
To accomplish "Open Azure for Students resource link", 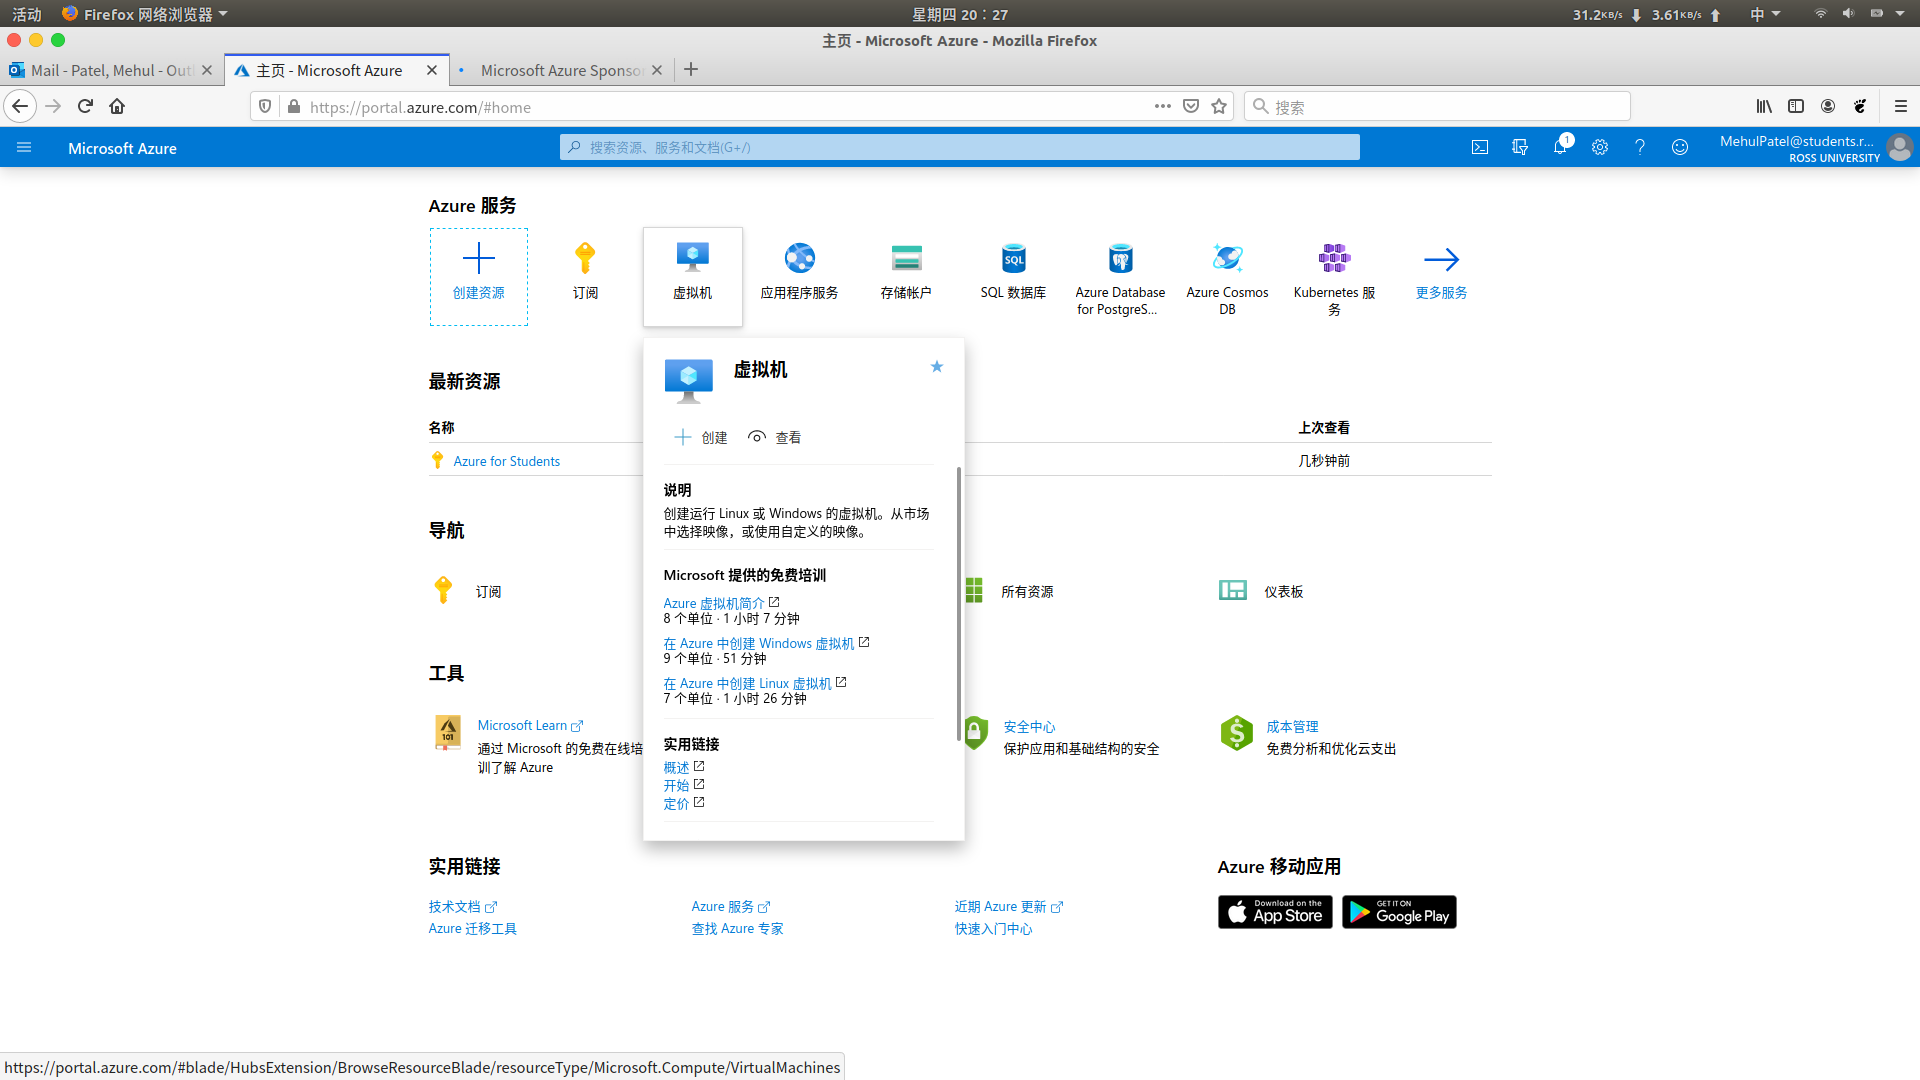I will coord(506,461).
